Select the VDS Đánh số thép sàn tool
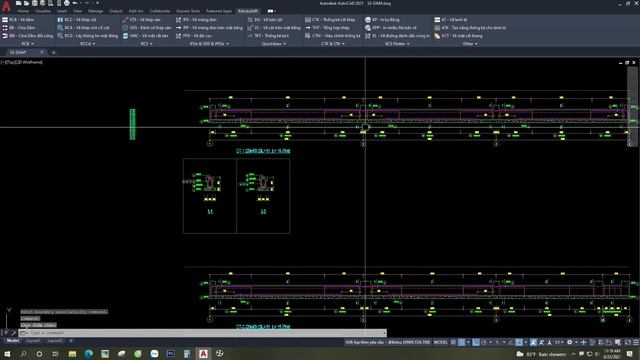 [147, 28]
